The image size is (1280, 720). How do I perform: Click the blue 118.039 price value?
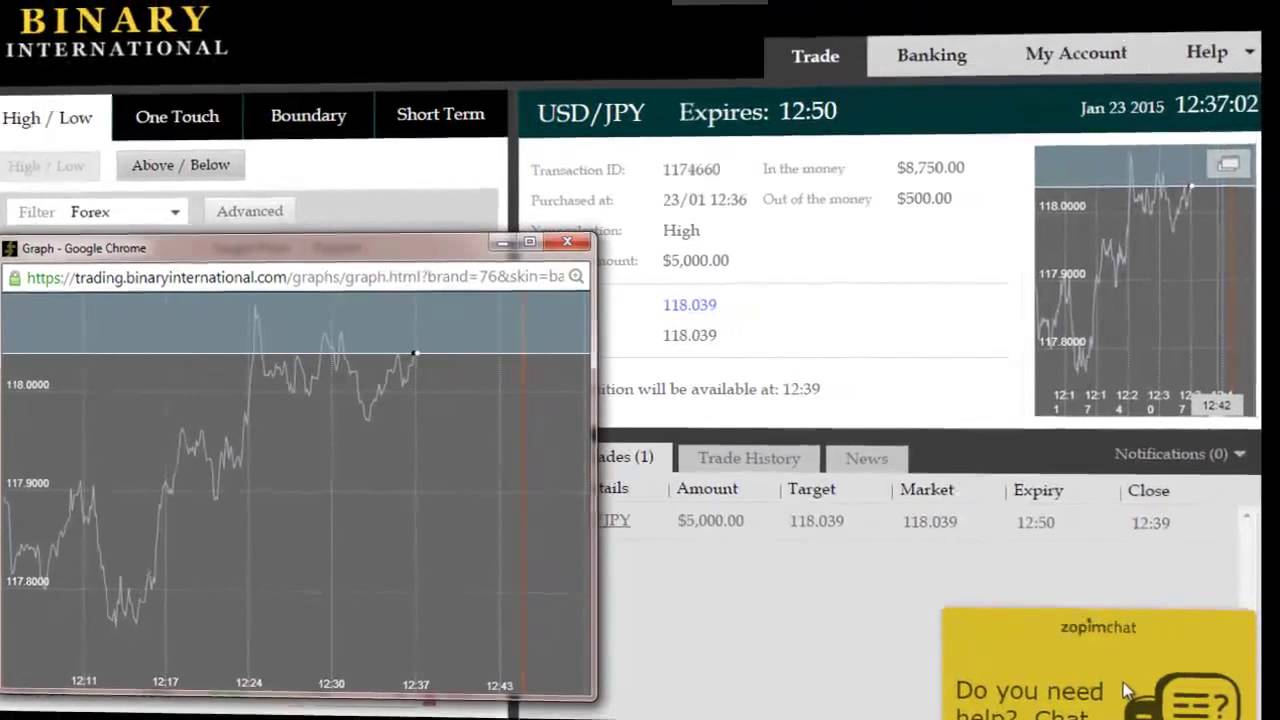click(x=689, y=305)
